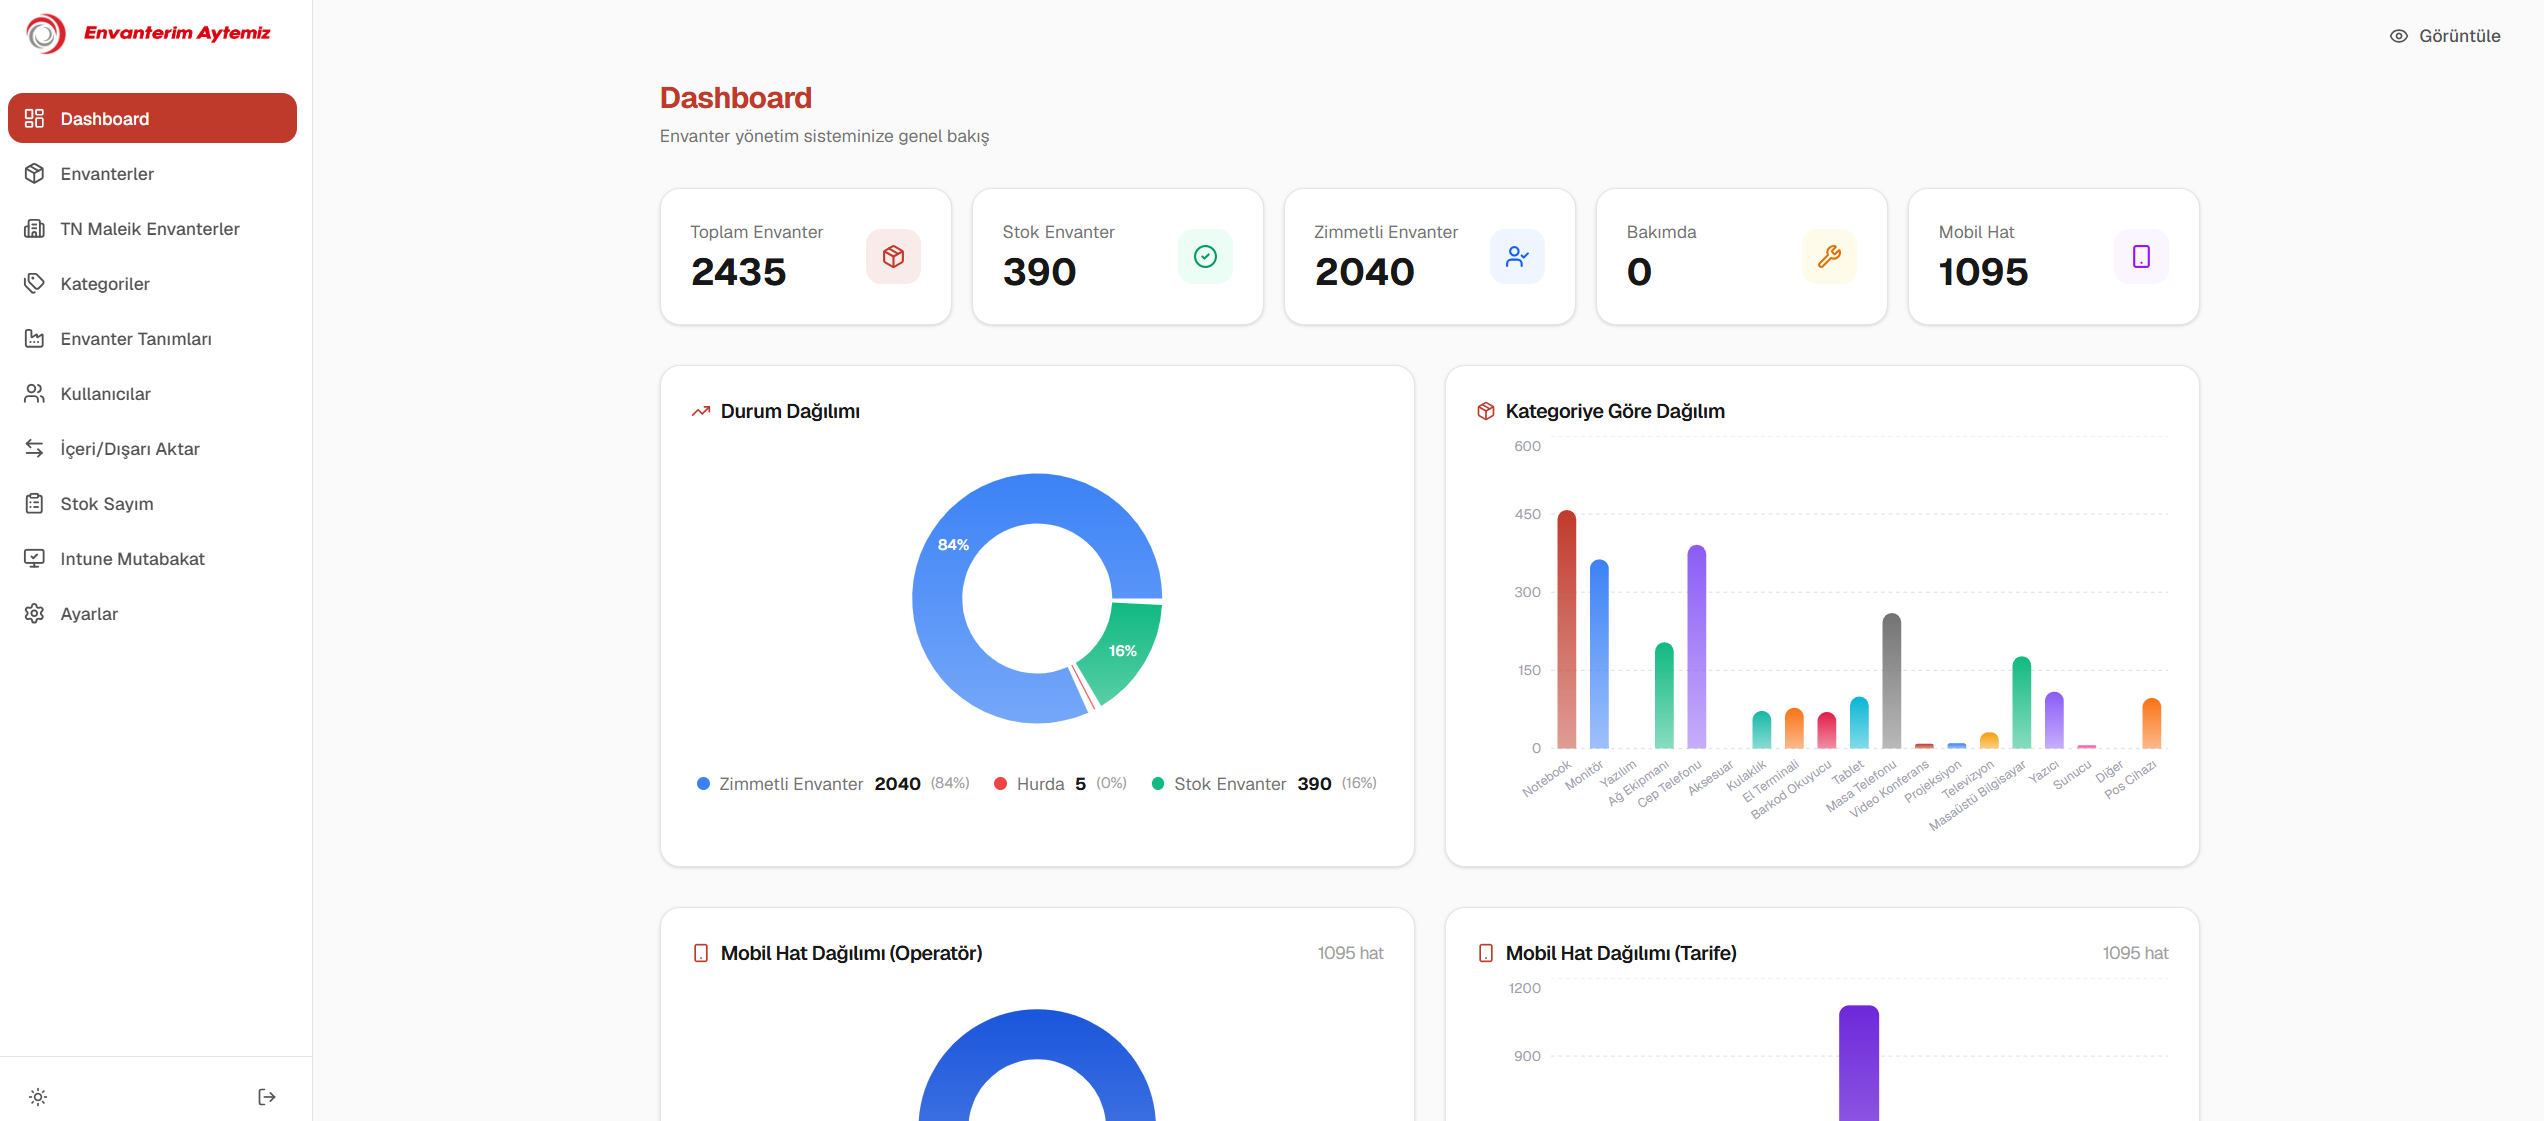Click the orange Pos Cihazı bar
The image size is (2544, 1121).
(x=2152, y=724)
